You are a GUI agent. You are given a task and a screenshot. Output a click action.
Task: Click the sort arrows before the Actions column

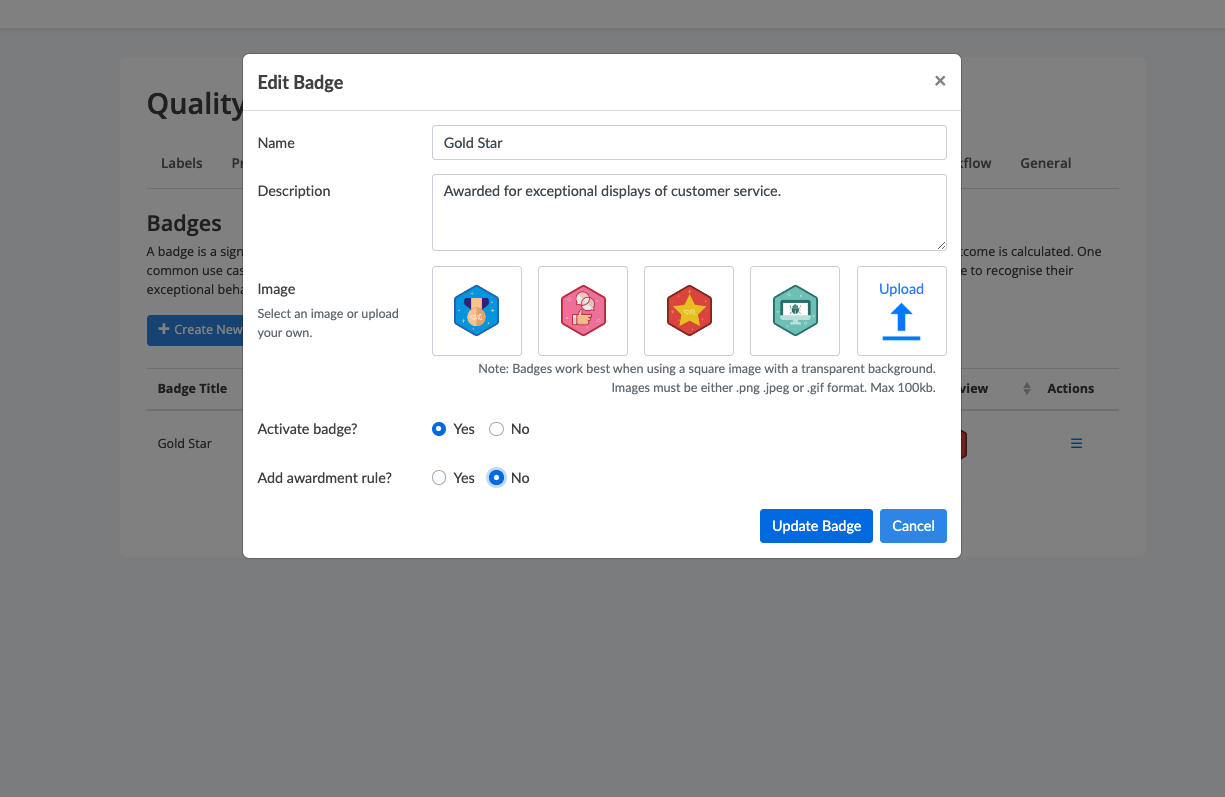[1027, 389]
